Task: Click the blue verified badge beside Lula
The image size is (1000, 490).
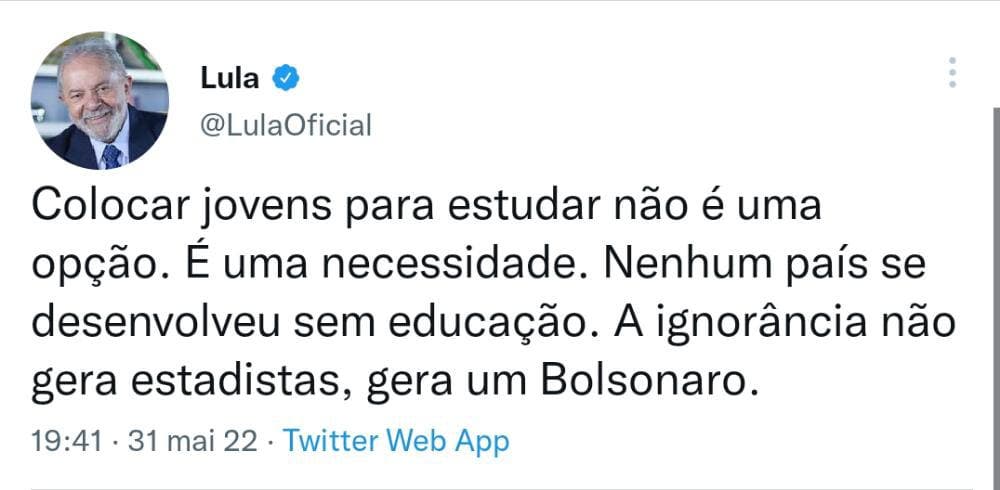Action: (x=285, y=77)
